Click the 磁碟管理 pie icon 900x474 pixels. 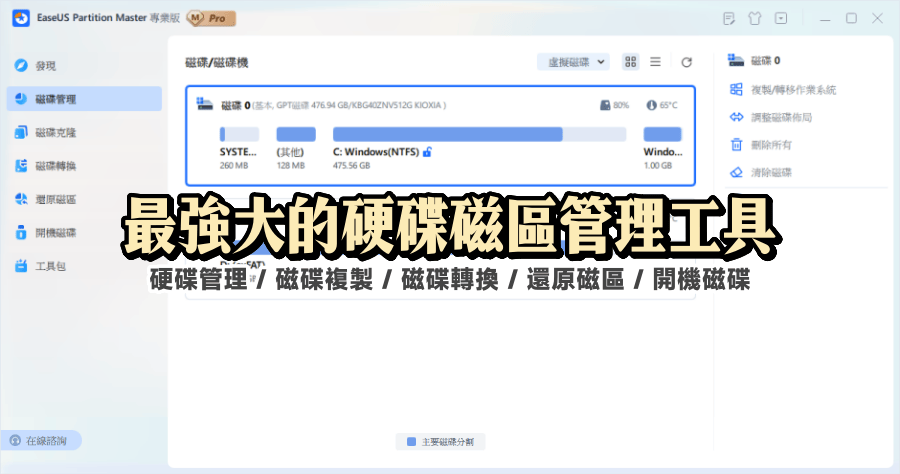[x=21, y=99]
